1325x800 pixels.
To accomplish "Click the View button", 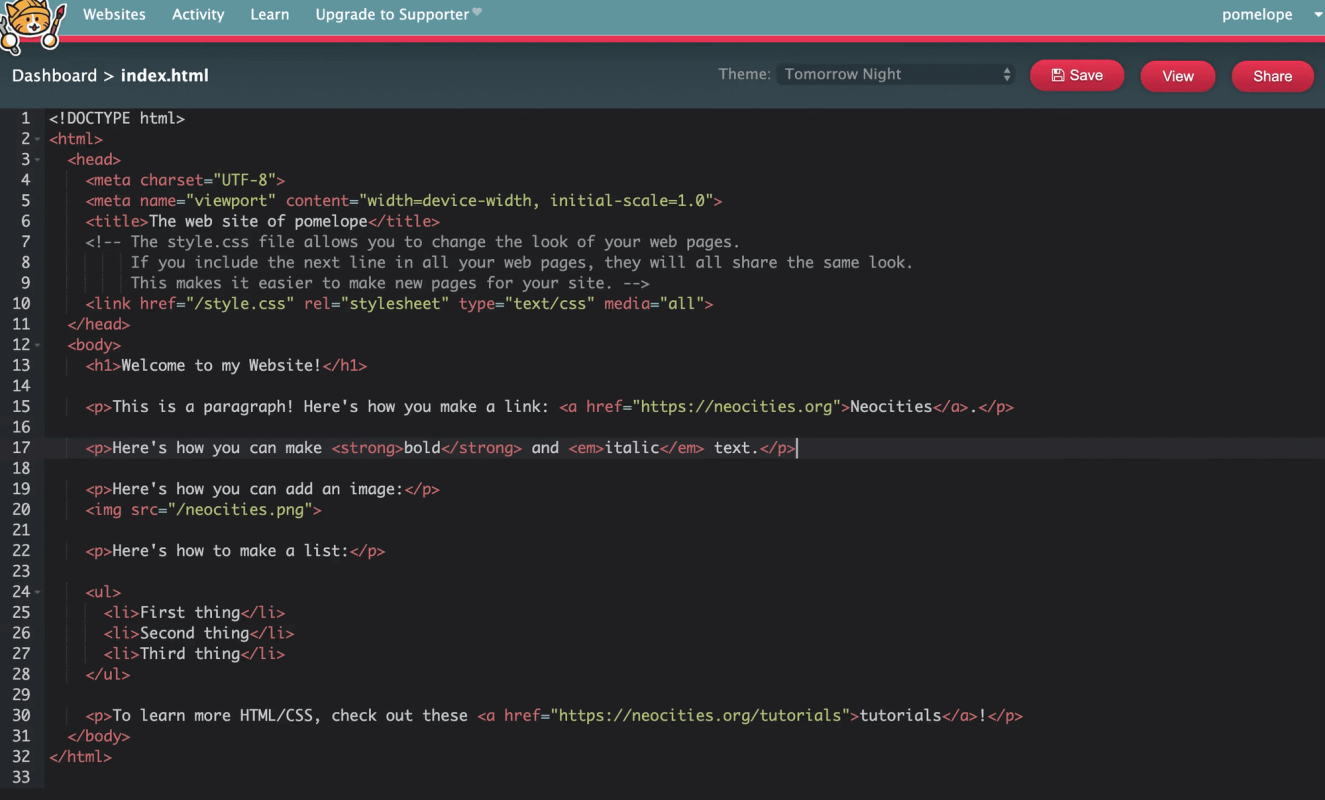I will (x=1178, y=76).
